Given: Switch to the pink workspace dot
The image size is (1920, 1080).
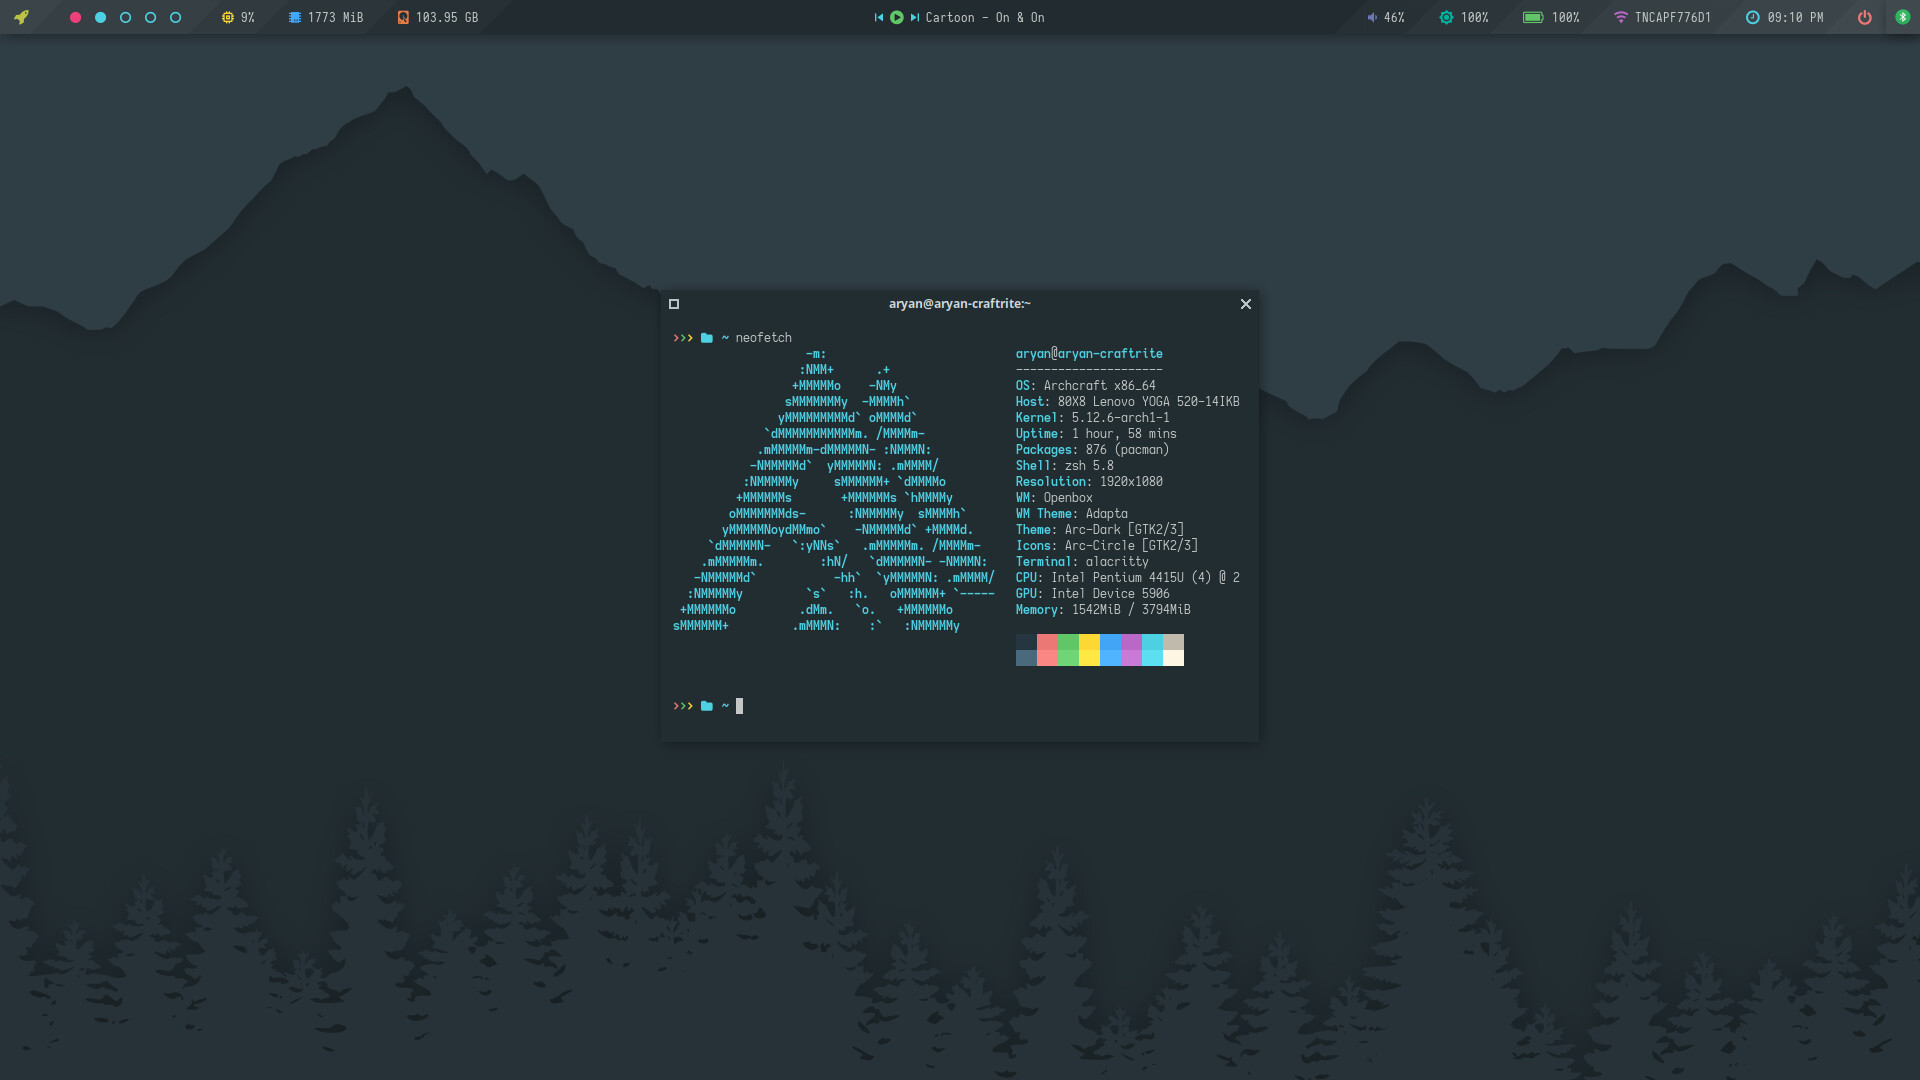Looking at the screenshot, I should pyautogui.click(x=75, y=17).
